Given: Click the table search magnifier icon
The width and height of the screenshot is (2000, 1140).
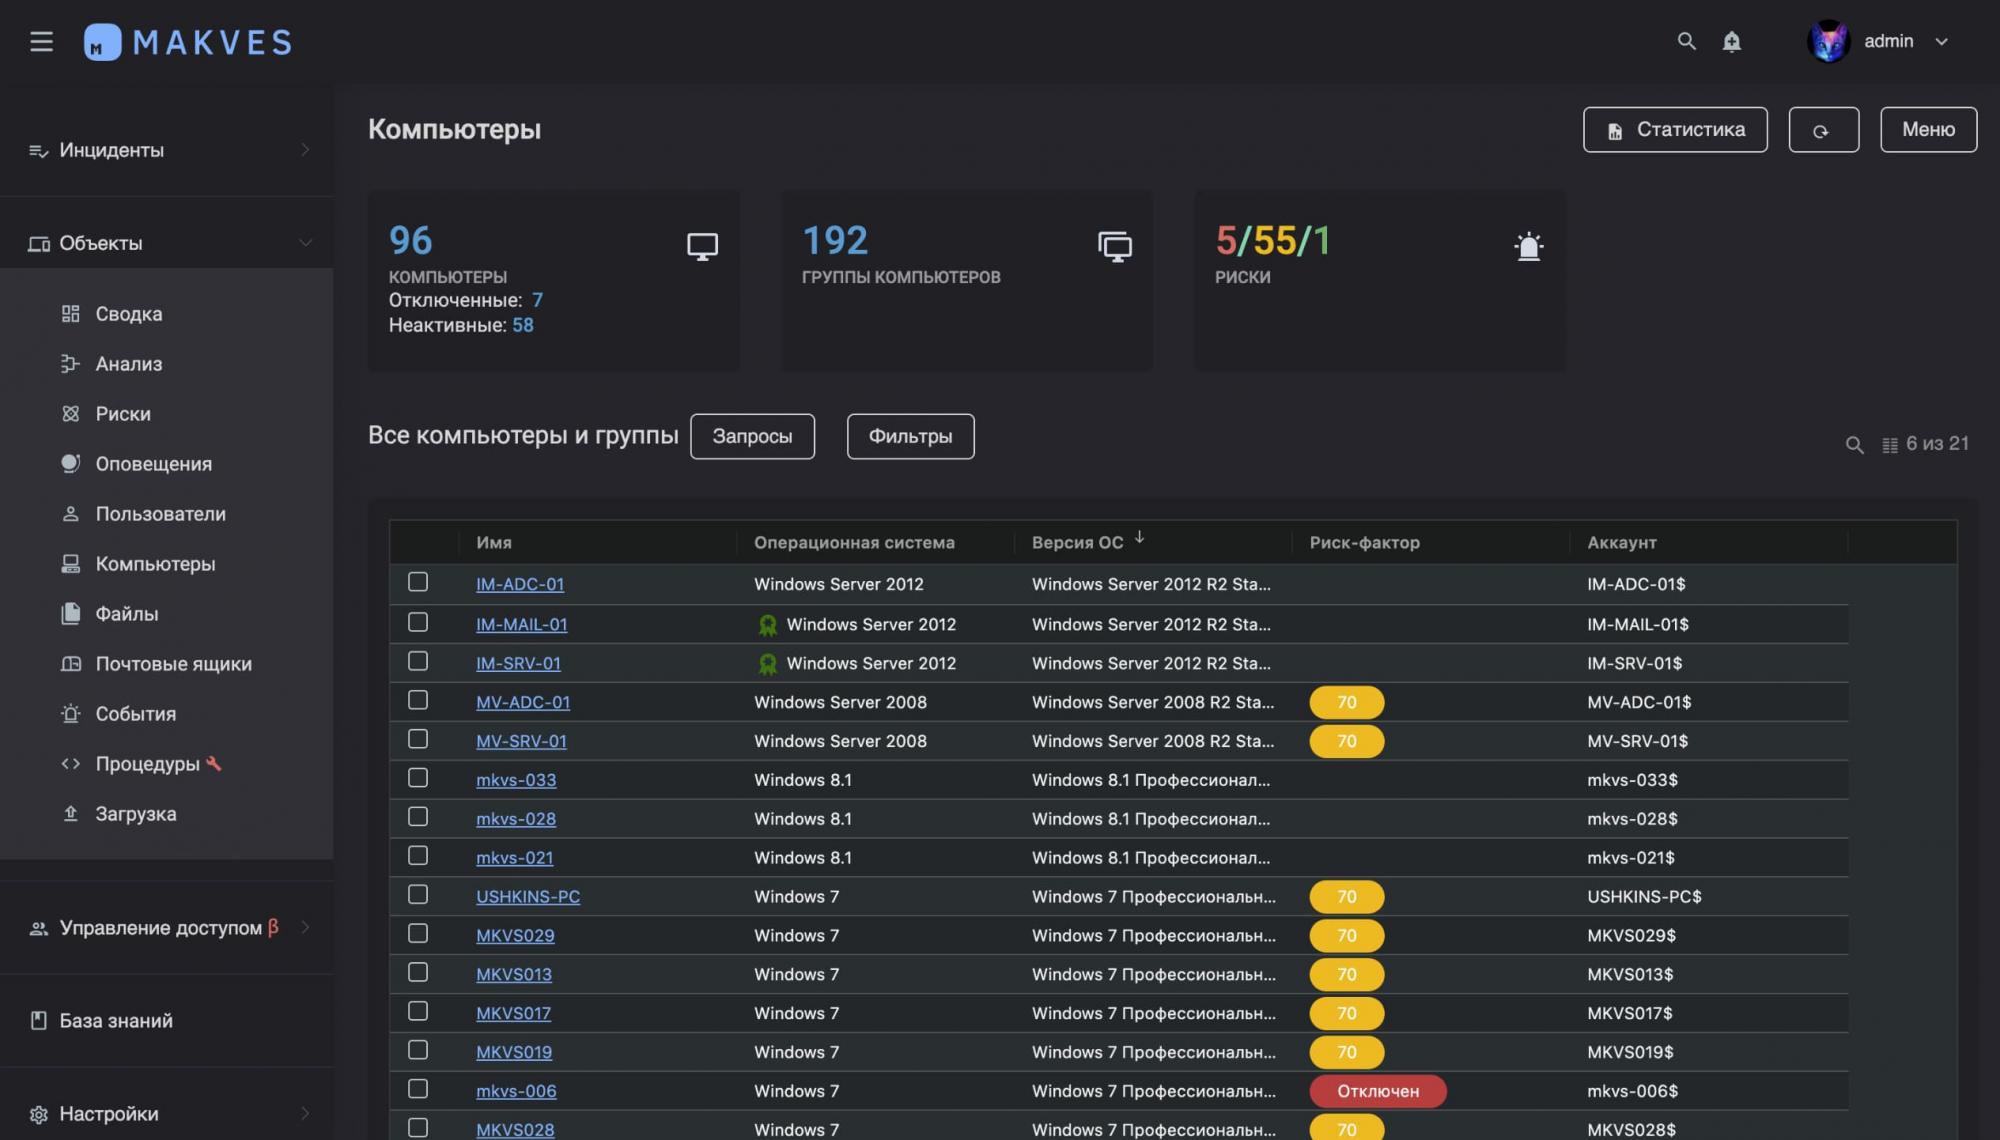Looking at the screenshot, I should 1854,445.
